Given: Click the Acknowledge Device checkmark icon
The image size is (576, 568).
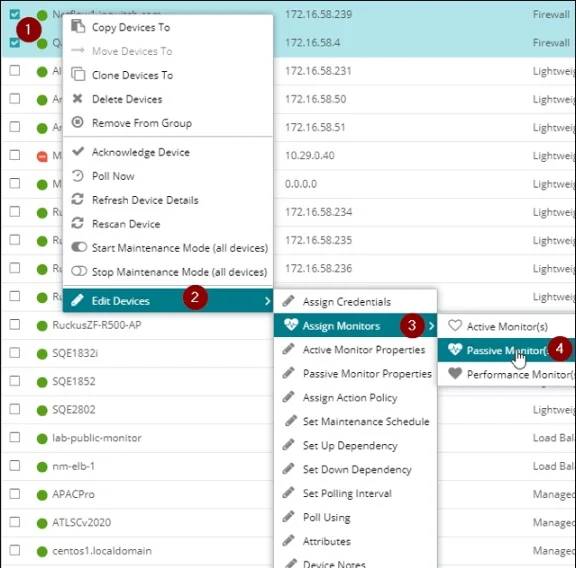Looking at the screenshot, I should point(78,151).
